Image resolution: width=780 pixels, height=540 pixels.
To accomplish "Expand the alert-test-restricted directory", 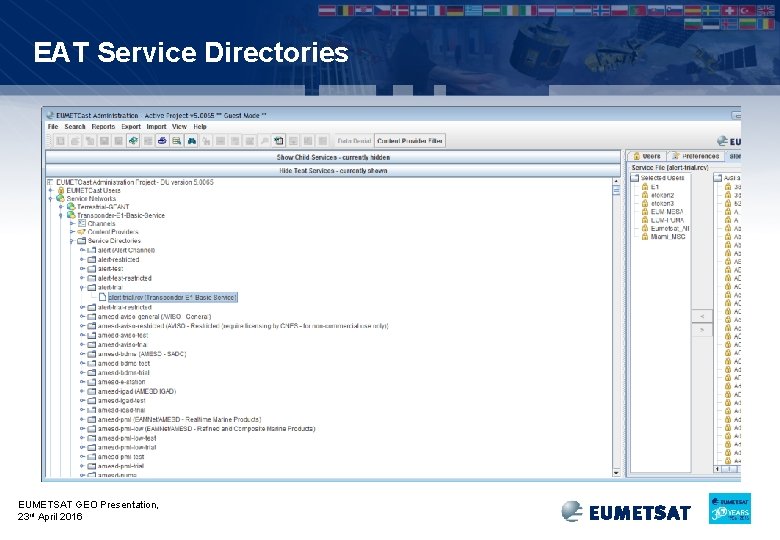I will pos(82,278).
